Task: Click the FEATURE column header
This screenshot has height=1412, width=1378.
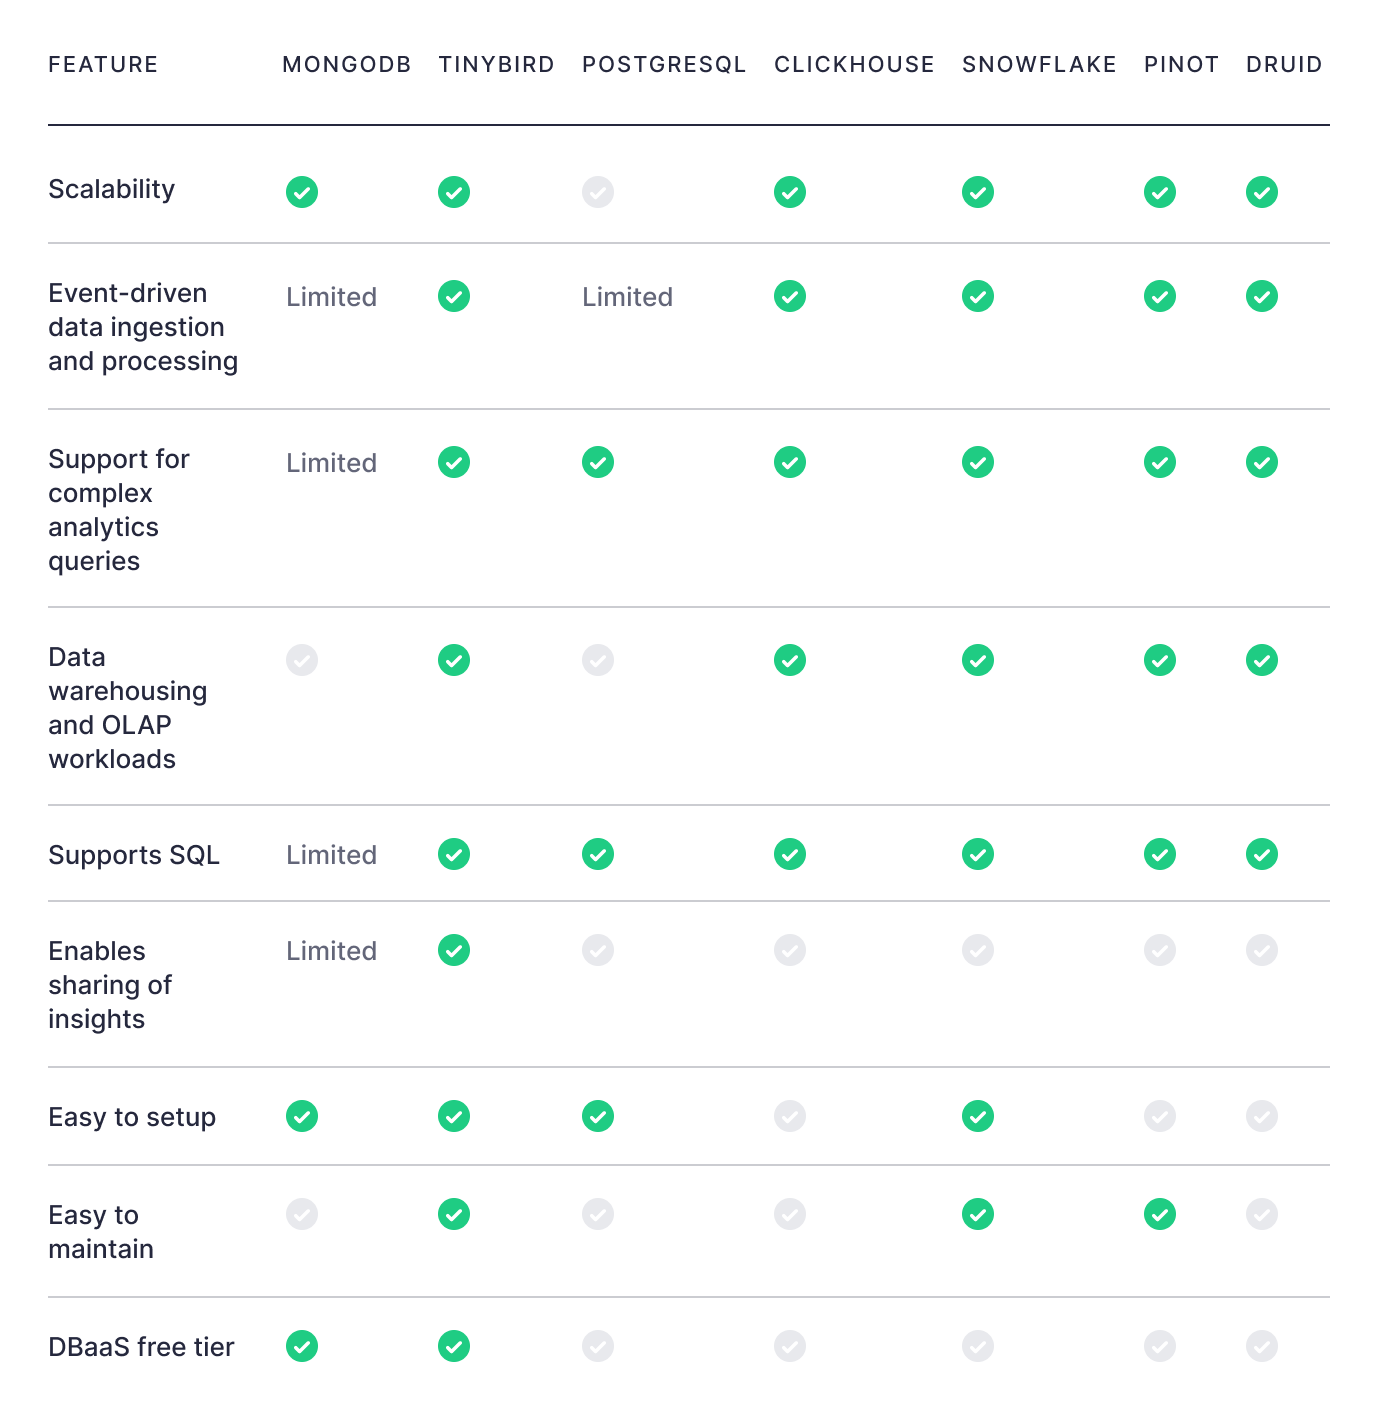Action: pos(103,65)
